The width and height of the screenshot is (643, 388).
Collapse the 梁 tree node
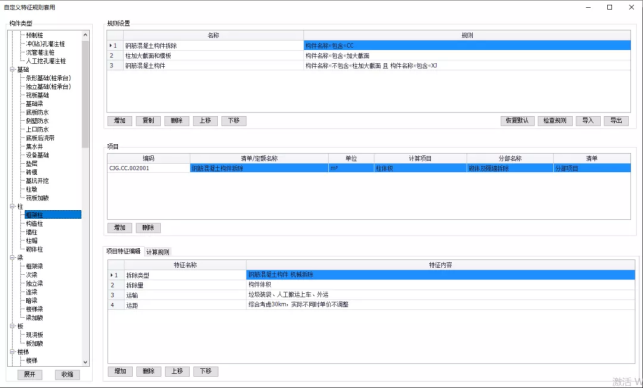click(x=12, y=258)
